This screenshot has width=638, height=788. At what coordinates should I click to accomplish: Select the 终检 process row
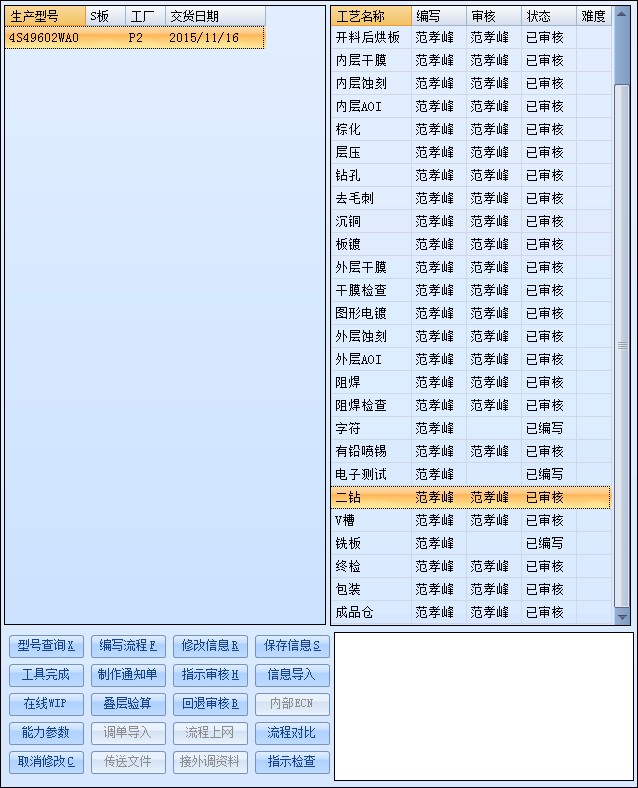(471, 566)
